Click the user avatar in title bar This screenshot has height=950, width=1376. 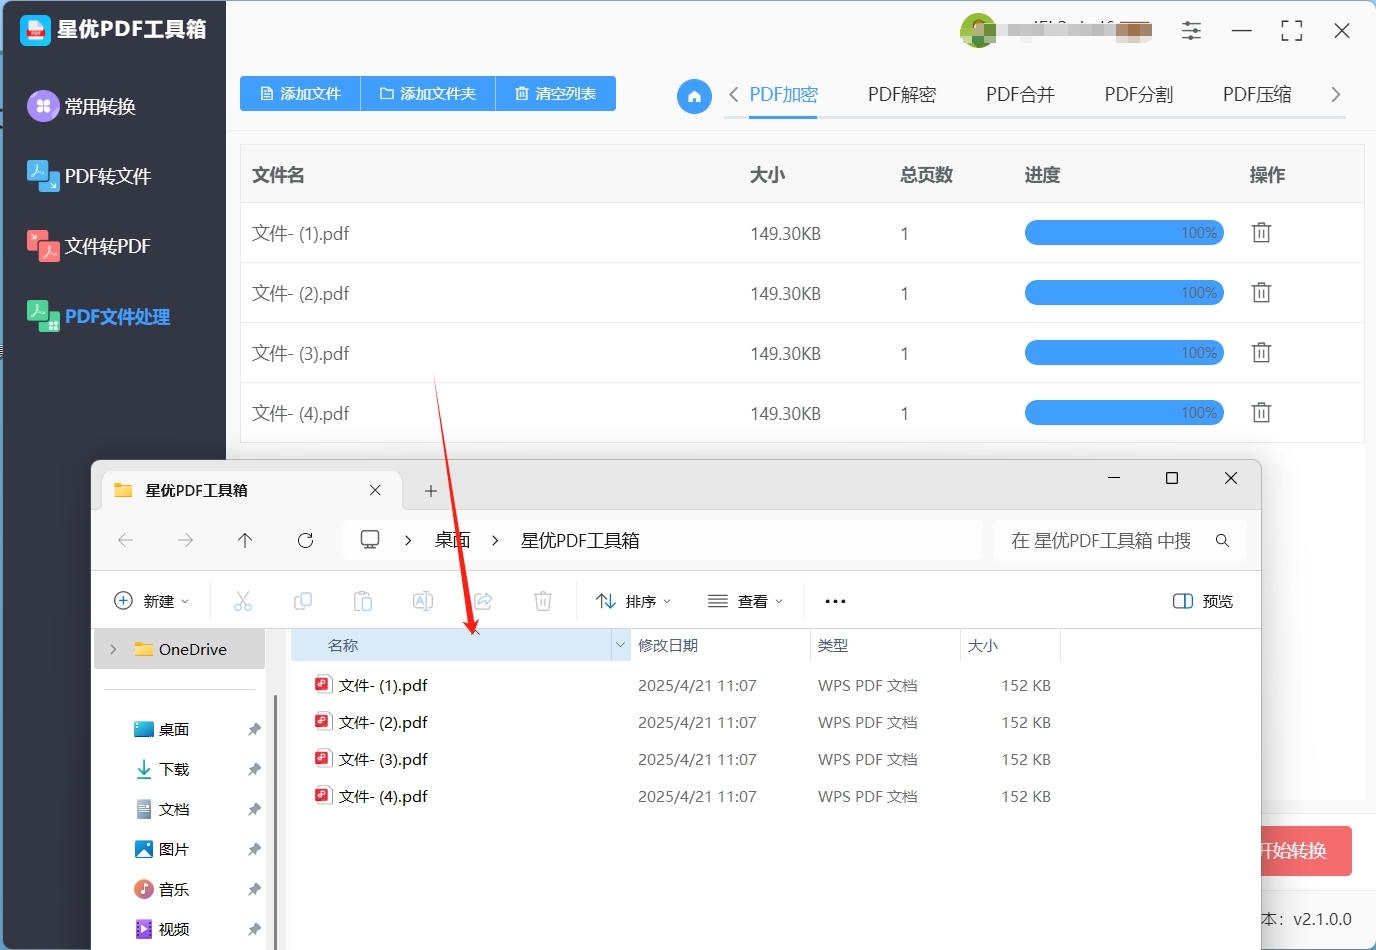click(977, 31)
